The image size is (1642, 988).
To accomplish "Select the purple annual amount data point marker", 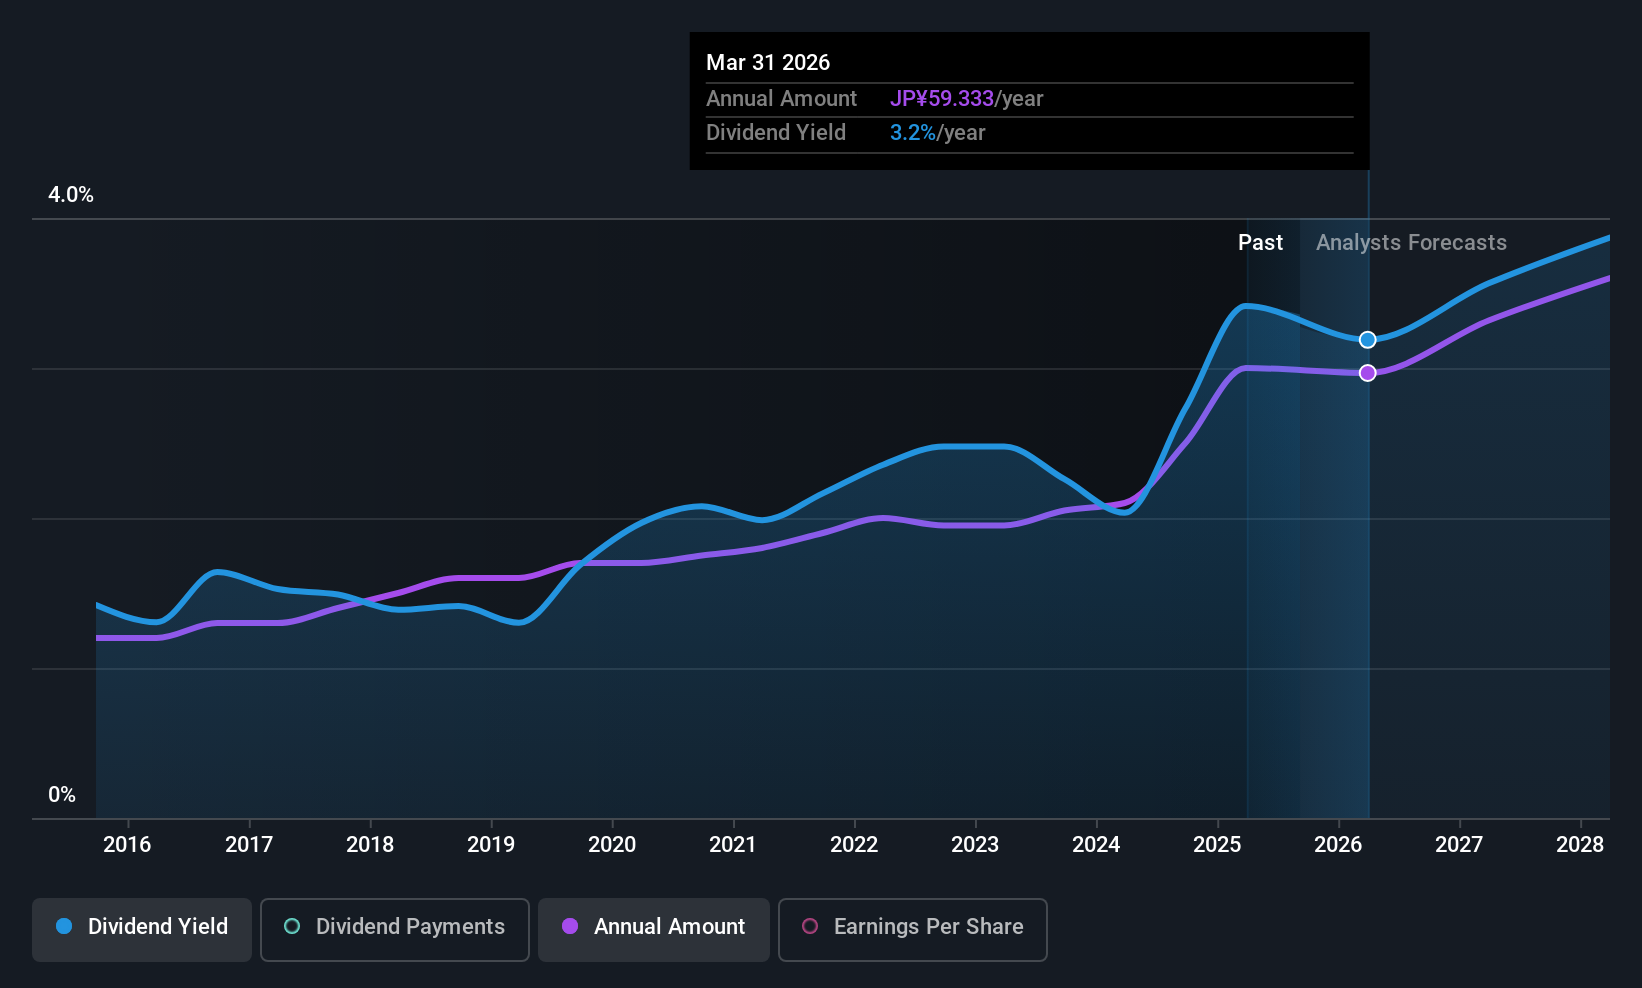I will pyautogui.click(x=1368, y=373).
